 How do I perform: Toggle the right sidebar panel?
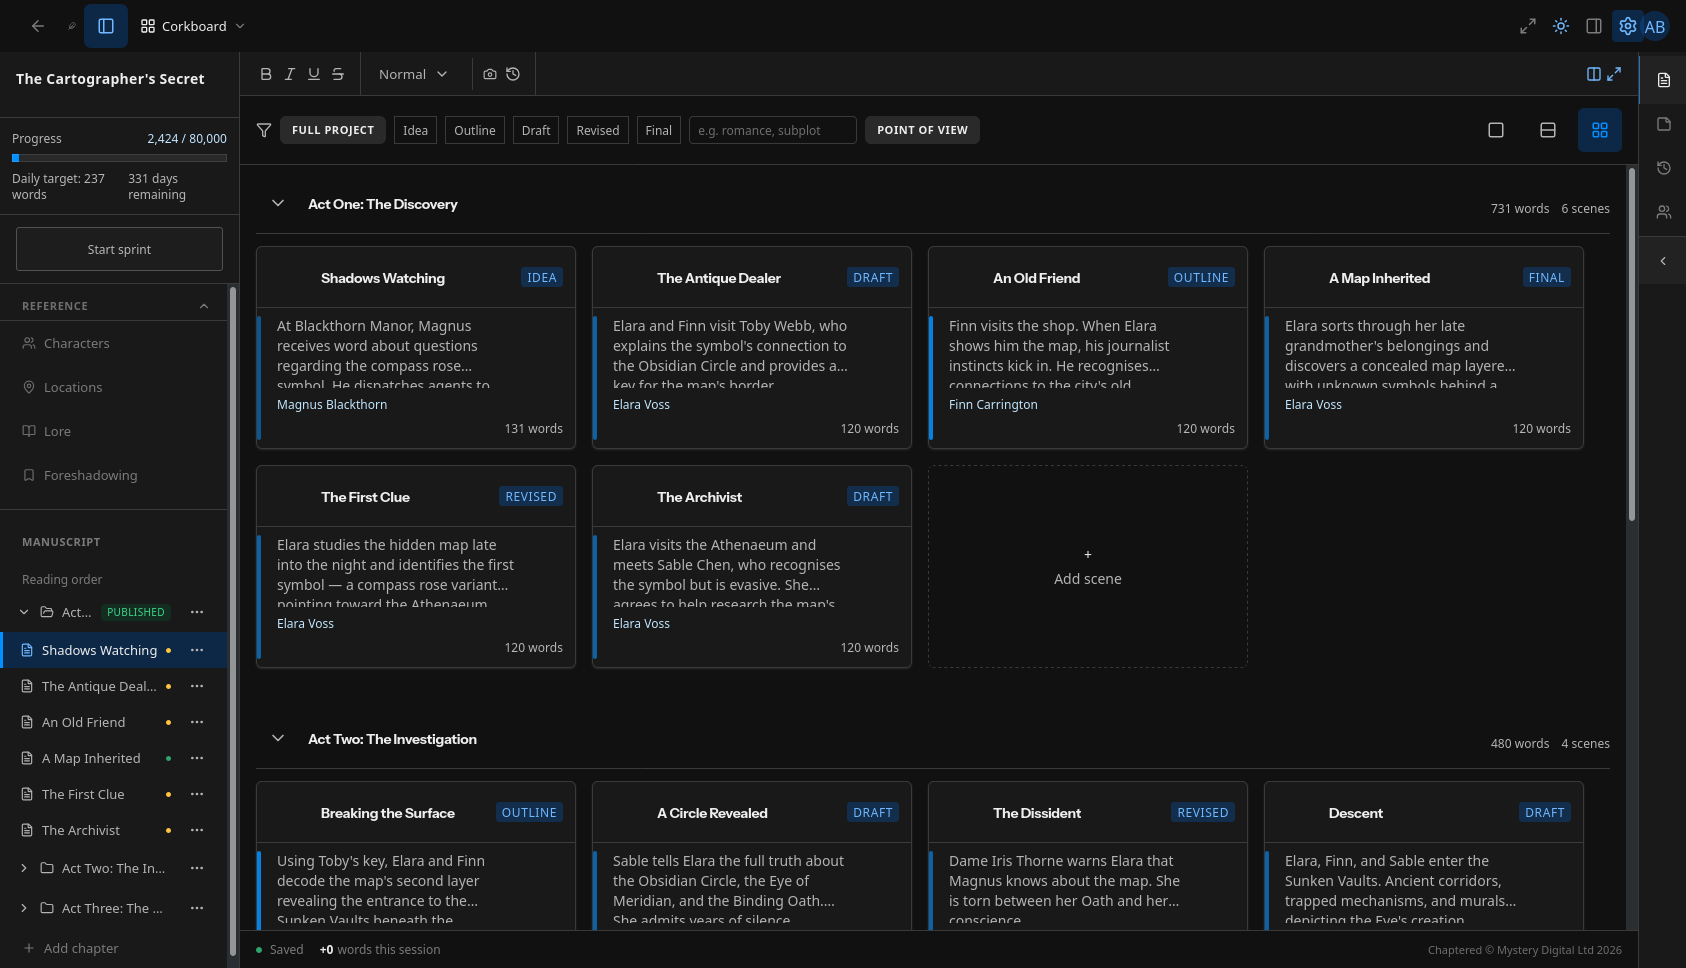click(1594, 26)
